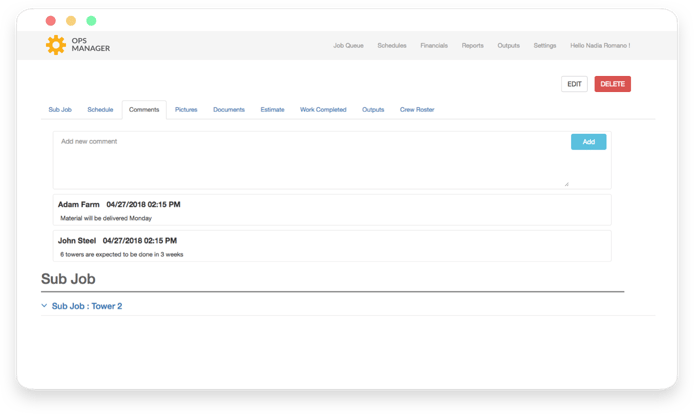The height and width of the screenshot is (414, 694).
Task: Open the Pictures tab
Action: click(186, 110)
